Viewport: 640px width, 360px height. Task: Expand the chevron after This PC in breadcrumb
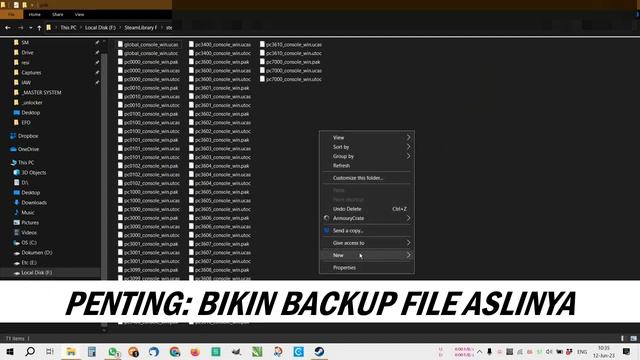coord(81,28)
